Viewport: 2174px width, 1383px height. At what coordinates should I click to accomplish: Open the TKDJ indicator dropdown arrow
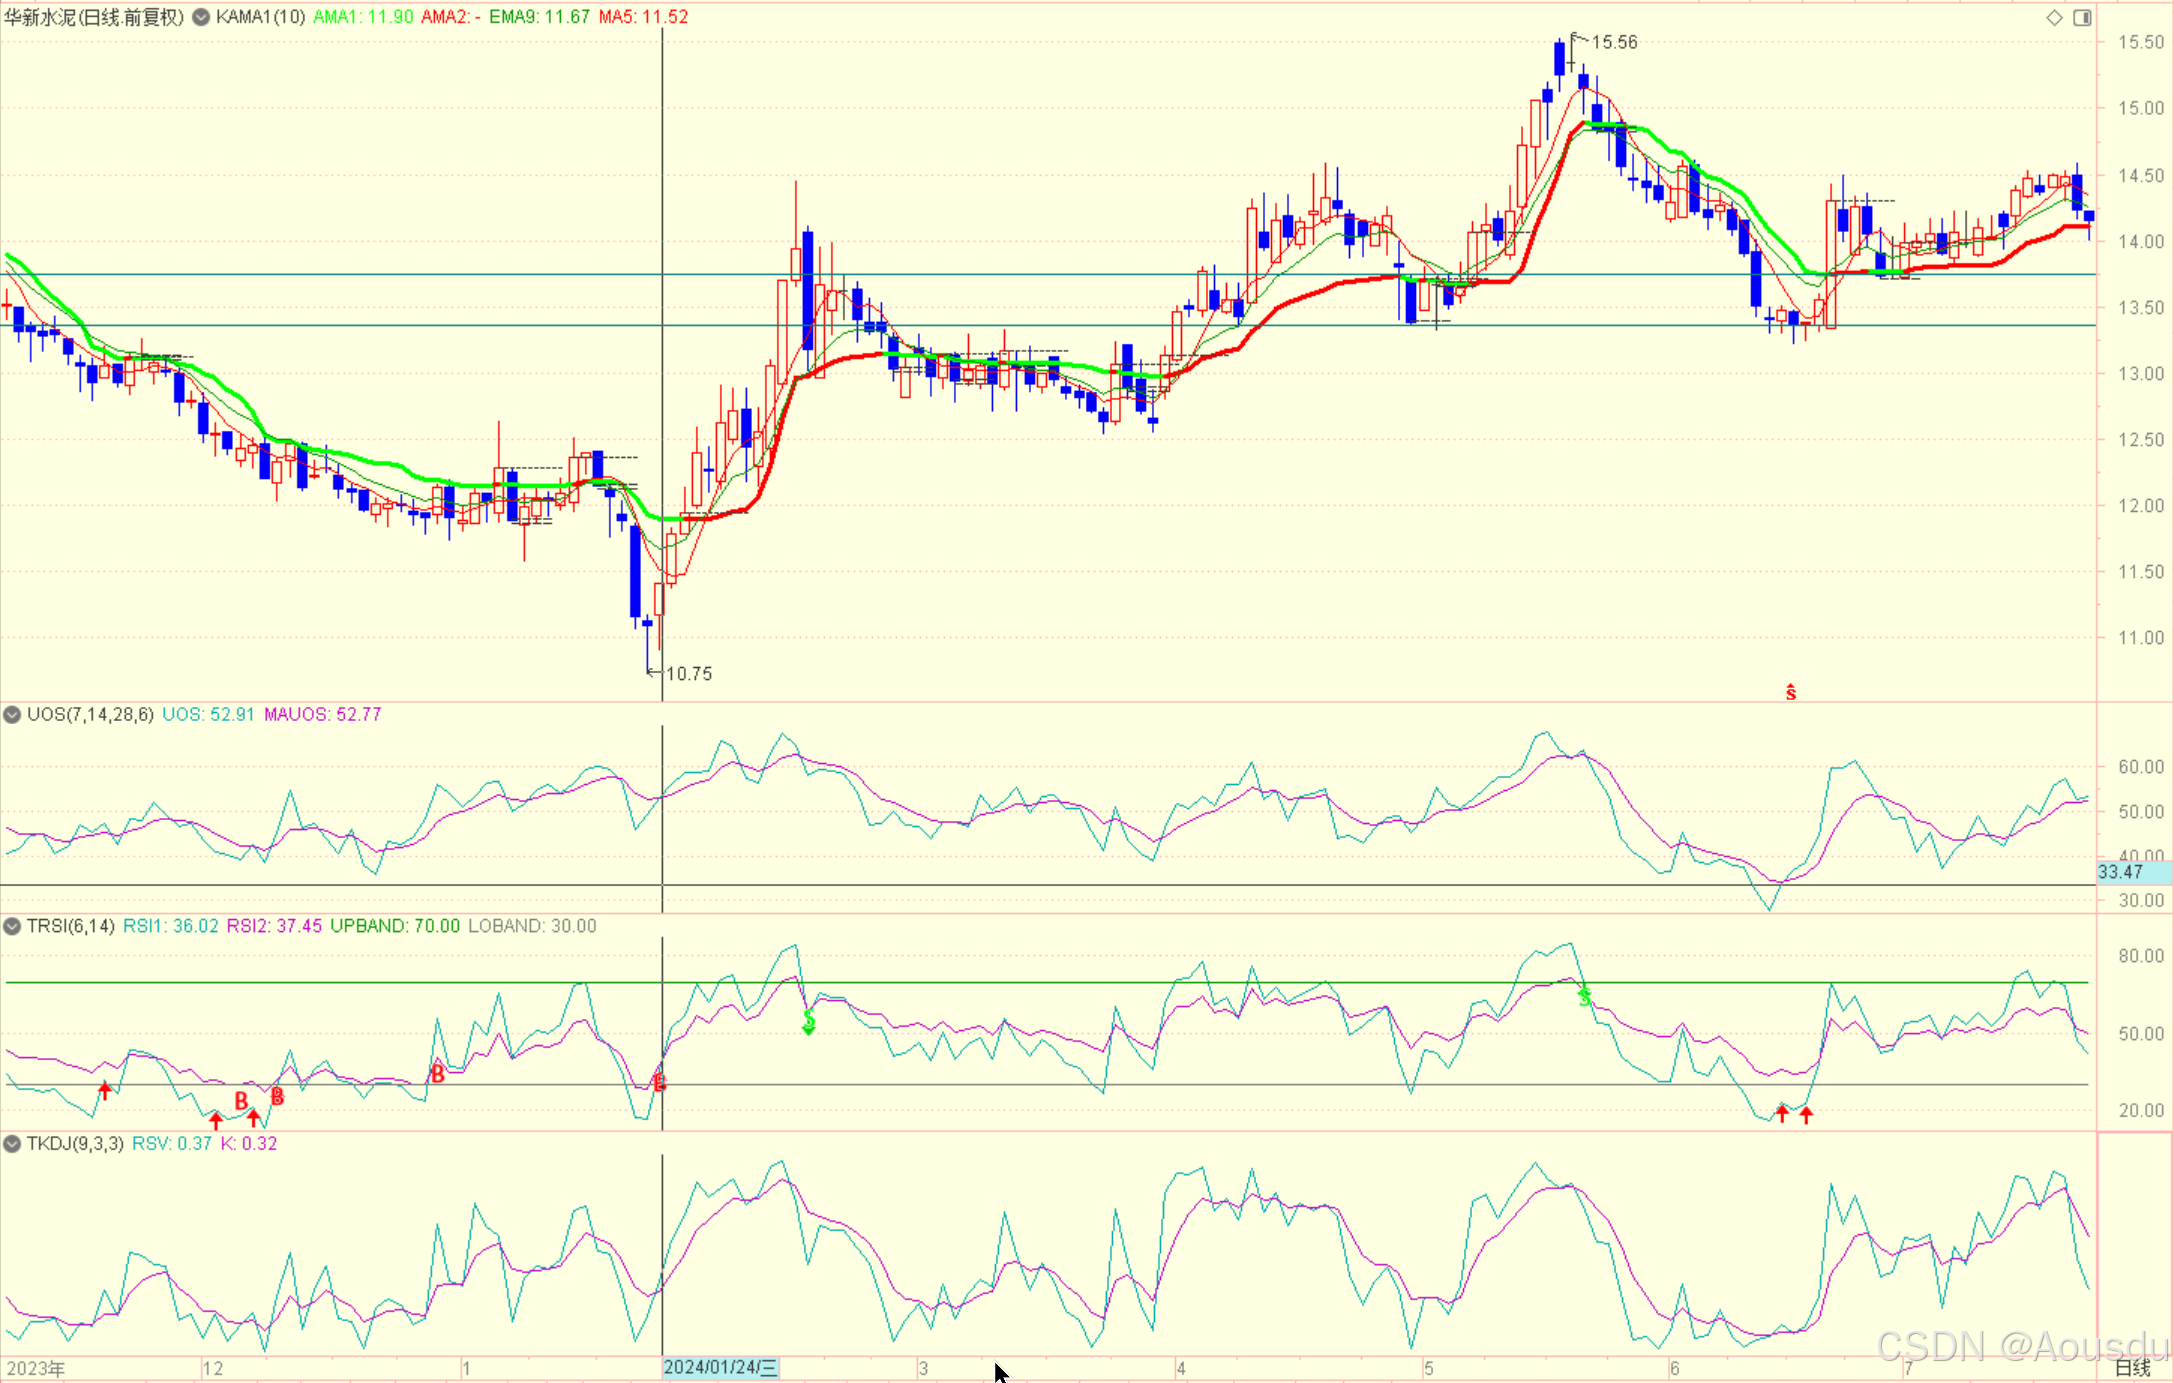(x=12, y=1143)
